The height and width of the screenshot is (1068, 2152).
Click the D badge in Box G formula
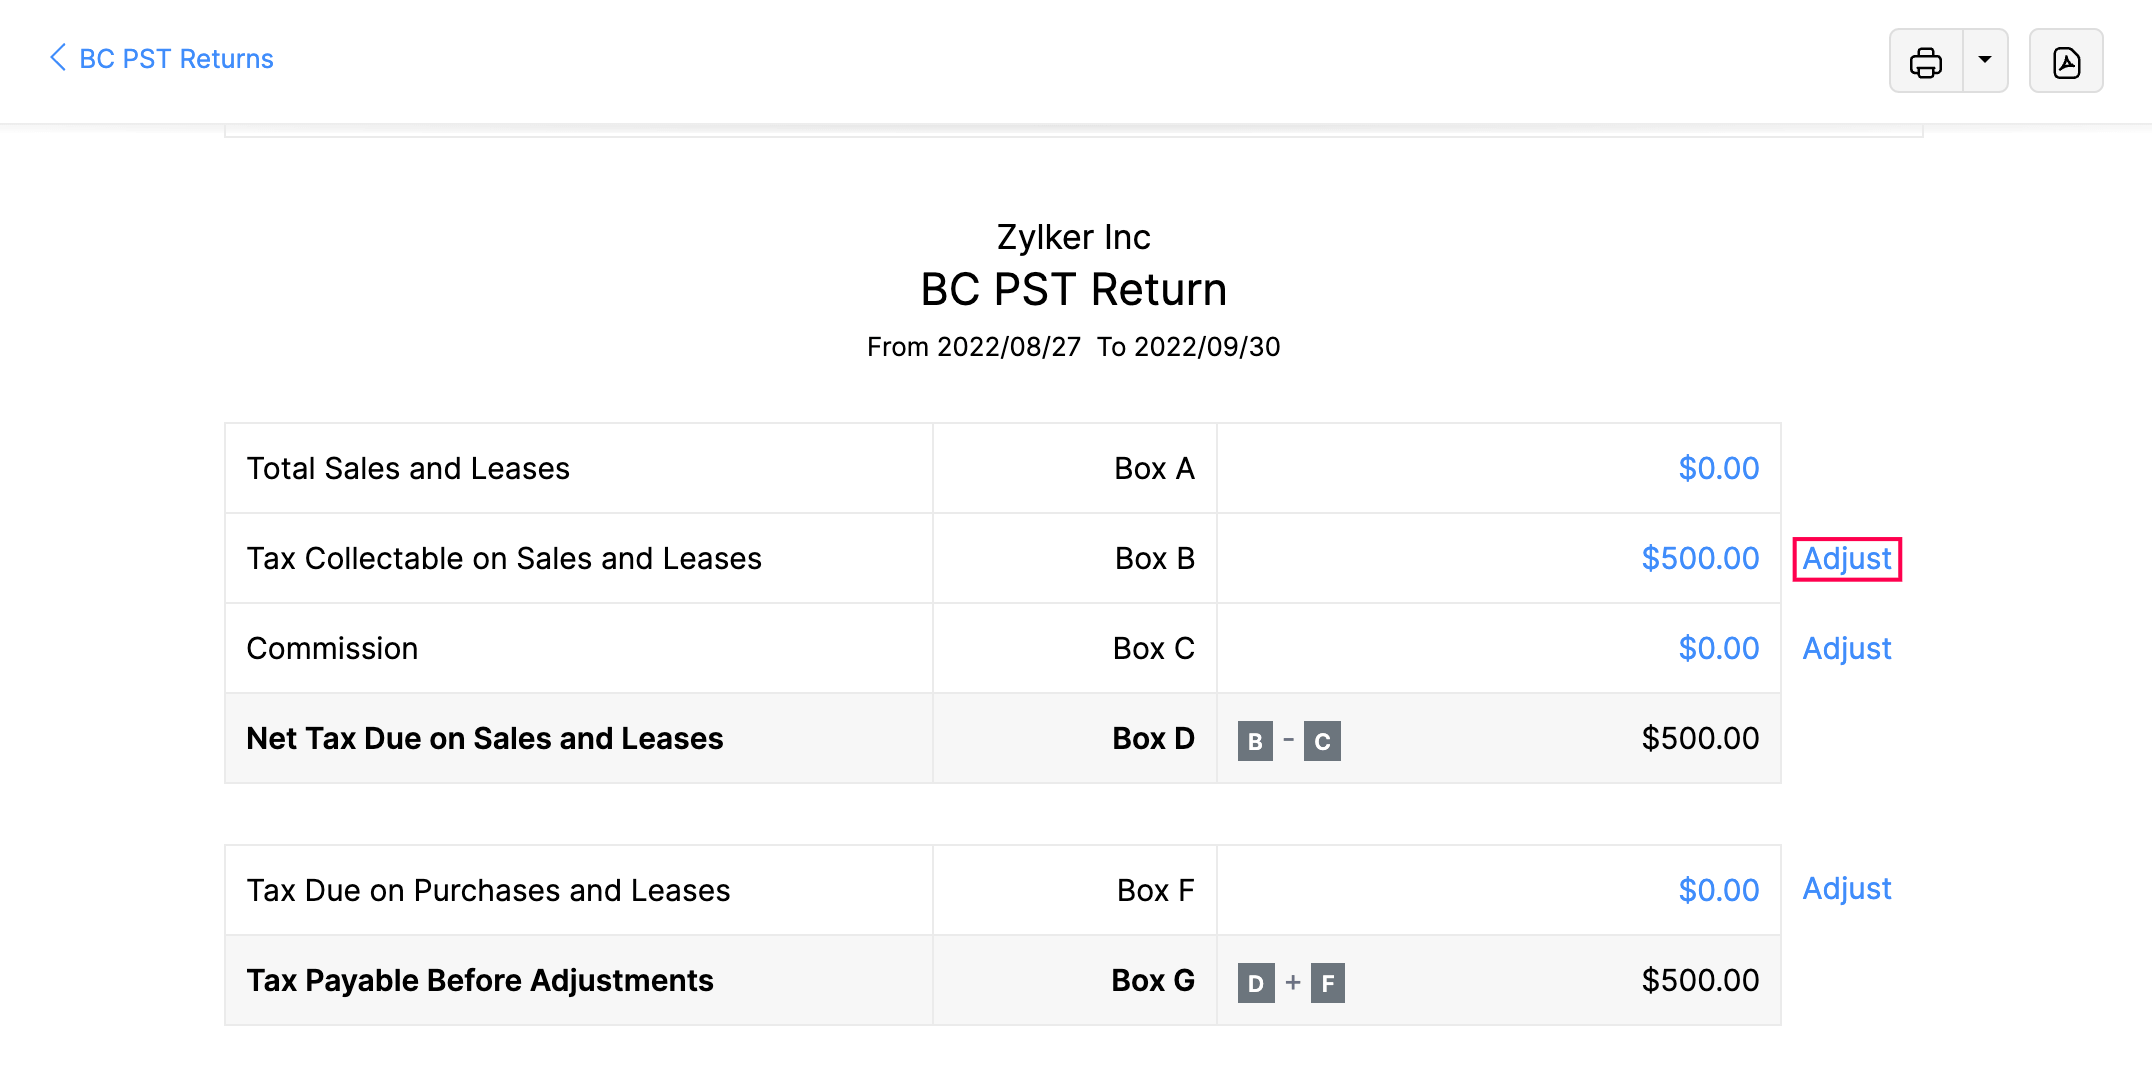1256,983
